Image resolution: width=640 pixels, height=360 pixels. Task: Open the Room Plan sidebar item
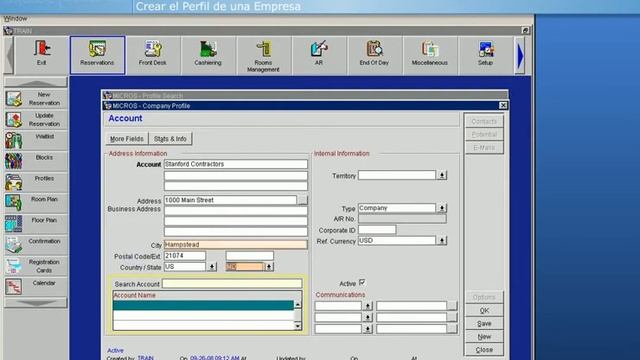click(x=36, y=203)
